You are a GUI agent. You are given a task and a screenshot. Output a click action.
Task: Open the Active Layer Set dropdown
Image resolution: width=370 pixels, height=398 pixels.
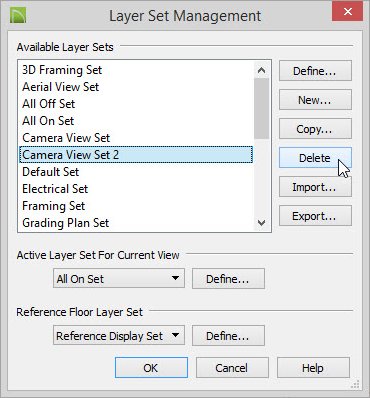(x=119, y=279)
